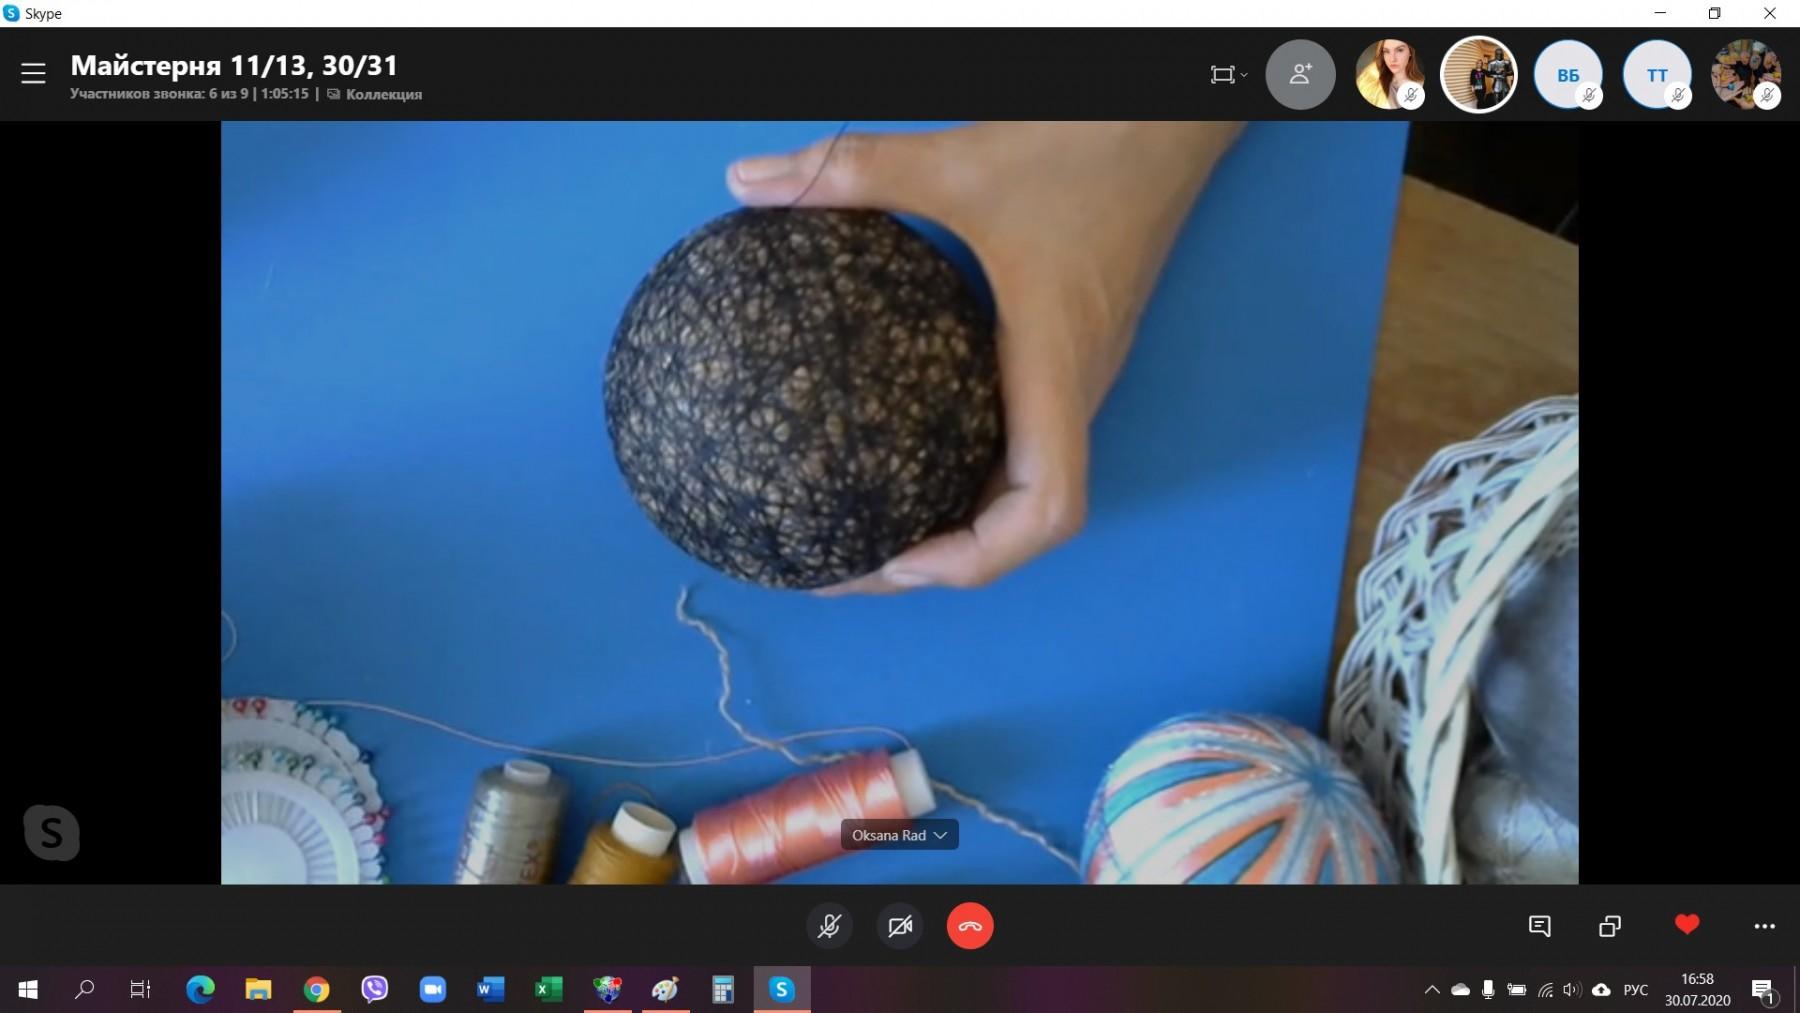Open OneDrive cloud tray icon
The height and width of the screenshot is (1013, 1800).
1460,990
